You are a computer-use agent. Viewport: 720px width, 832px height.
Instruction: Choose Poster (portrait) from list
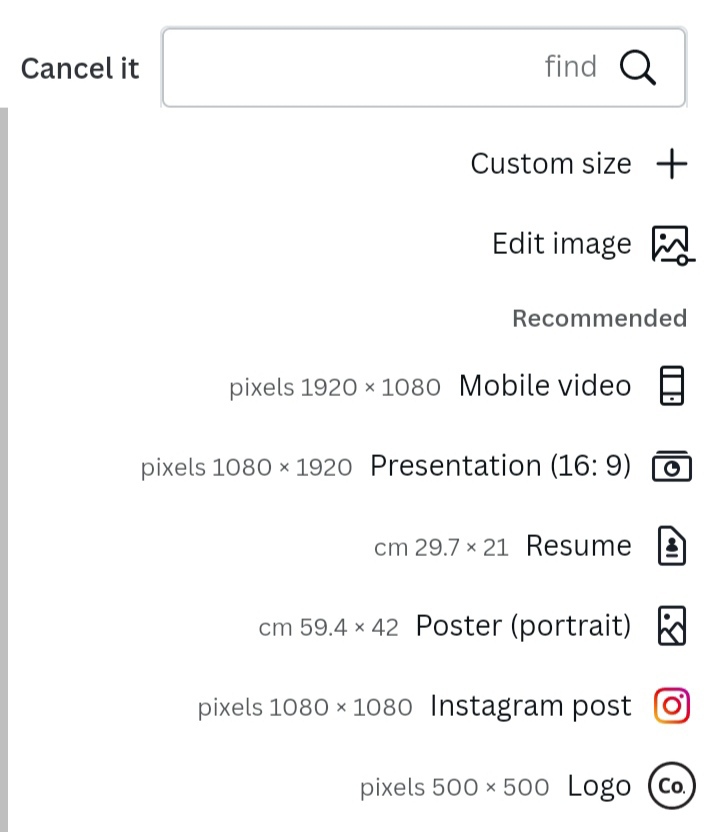[523, 626]
